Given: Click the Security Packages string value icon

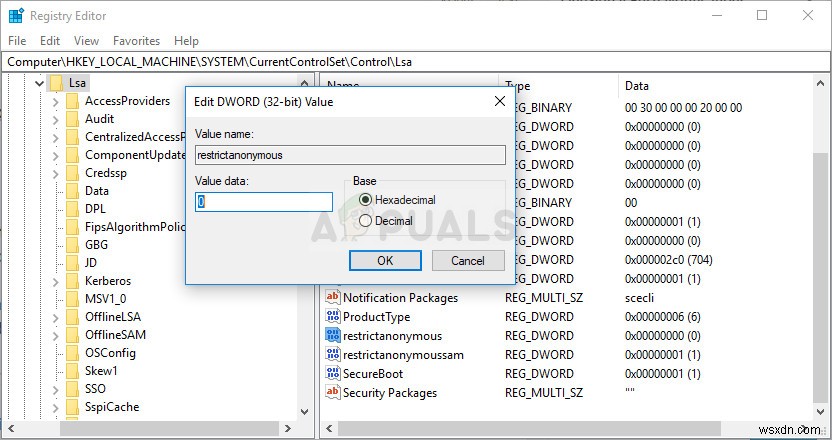Looking at the screenshot, I should pos(333,392).
